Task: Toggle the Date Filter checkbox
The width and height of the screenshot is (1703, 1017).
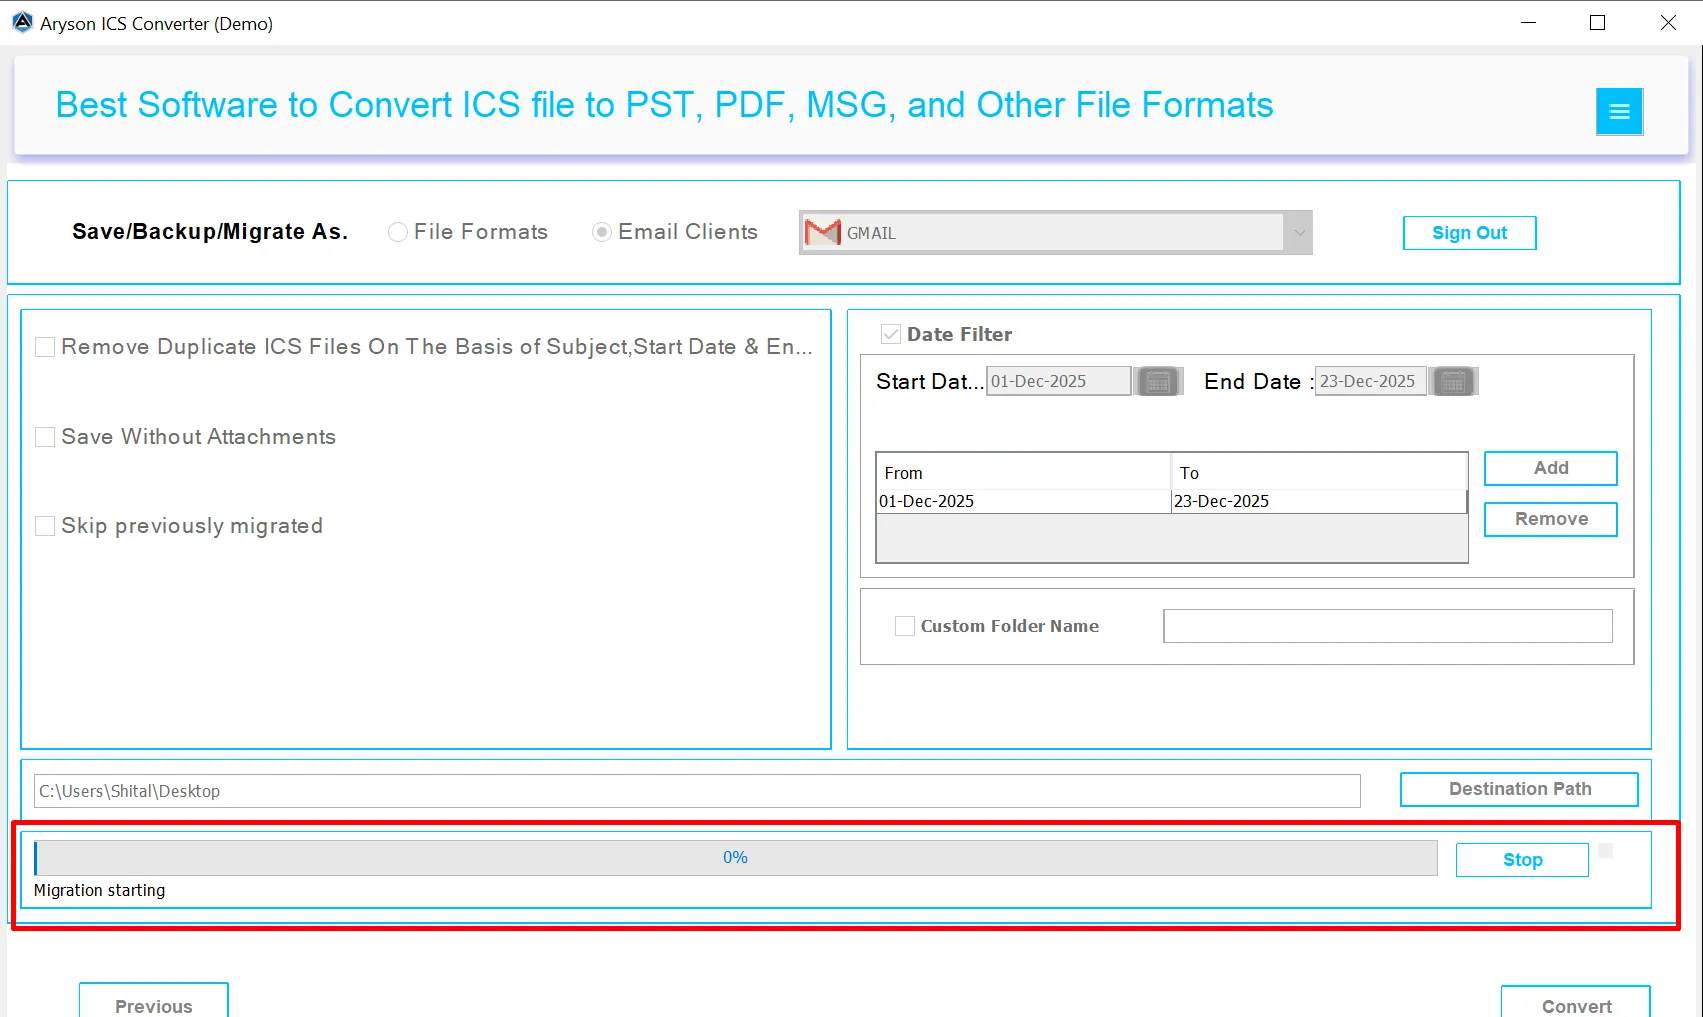Action: coord(890,333)
